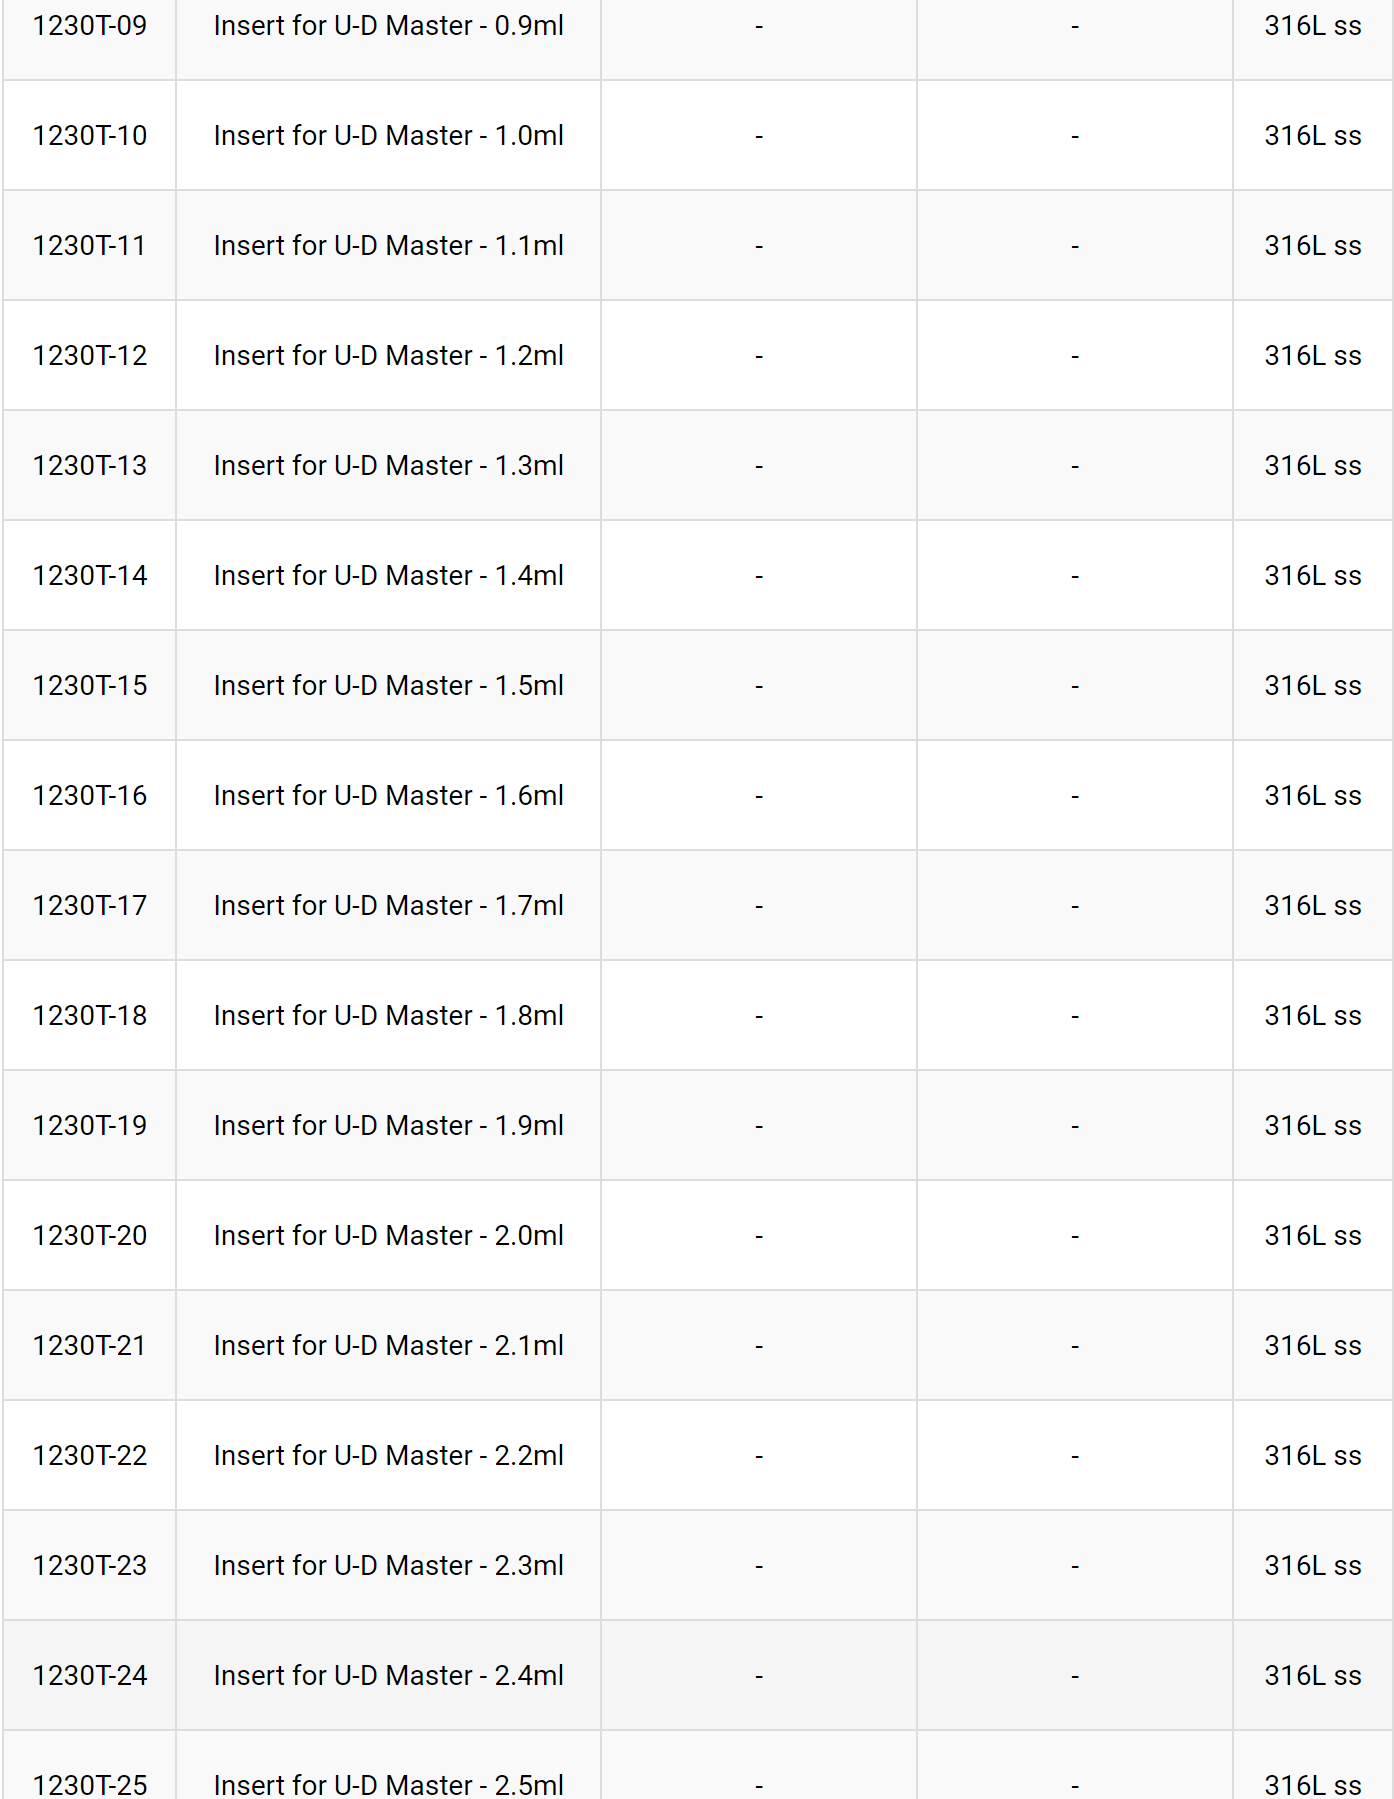Select the 1230T-19 part code
Viewport: 1394px width, 1799px height.
point(90,1126)
